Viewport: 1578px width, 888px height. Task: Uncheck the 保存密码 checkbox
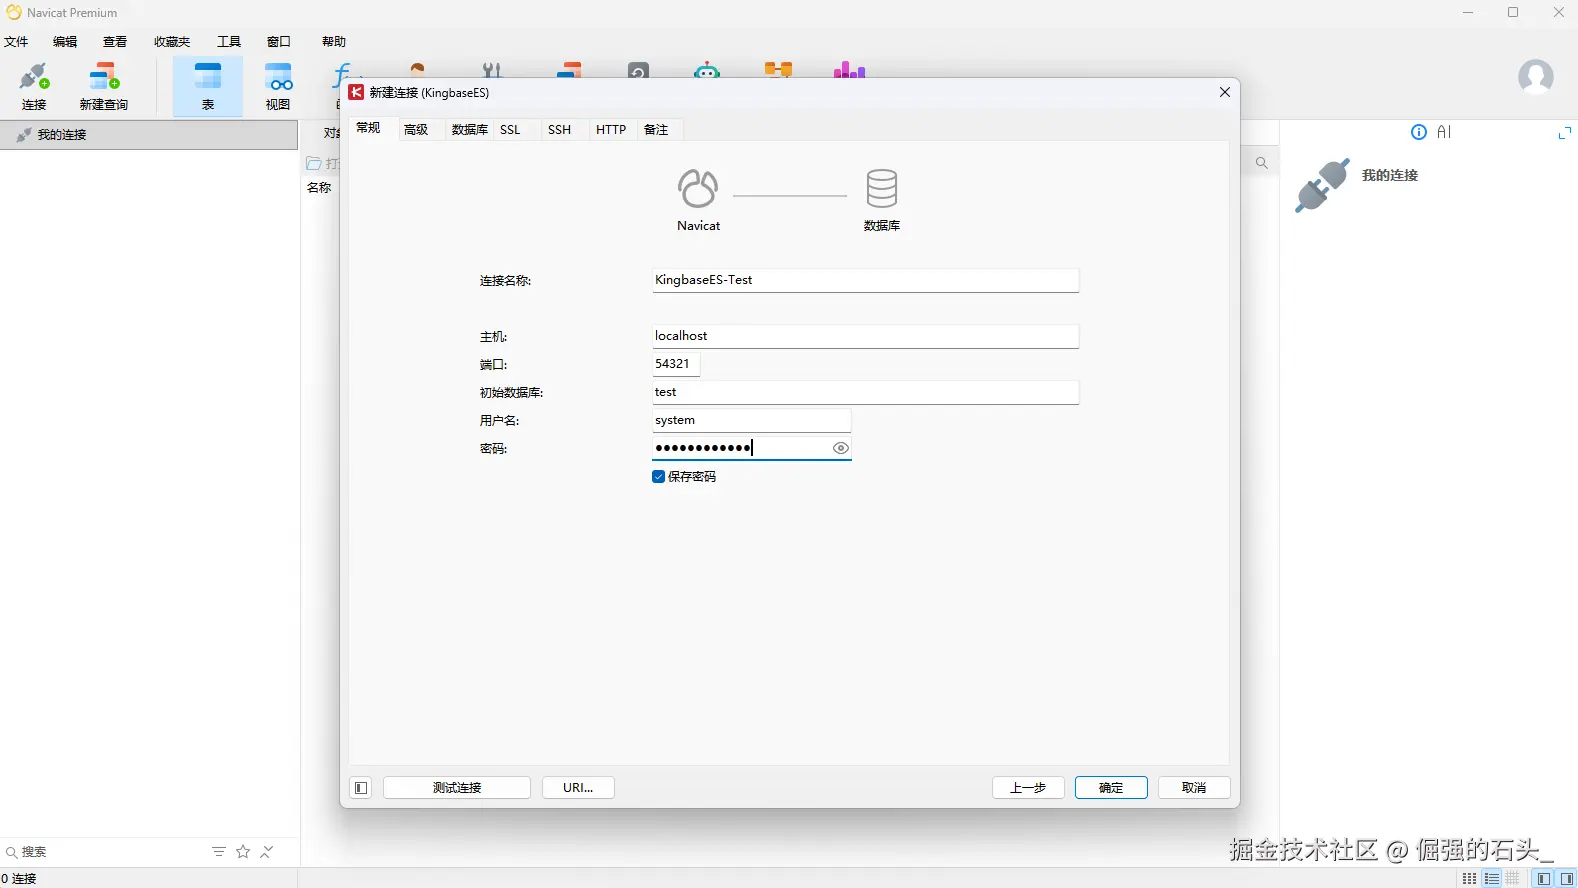point(658,477)
